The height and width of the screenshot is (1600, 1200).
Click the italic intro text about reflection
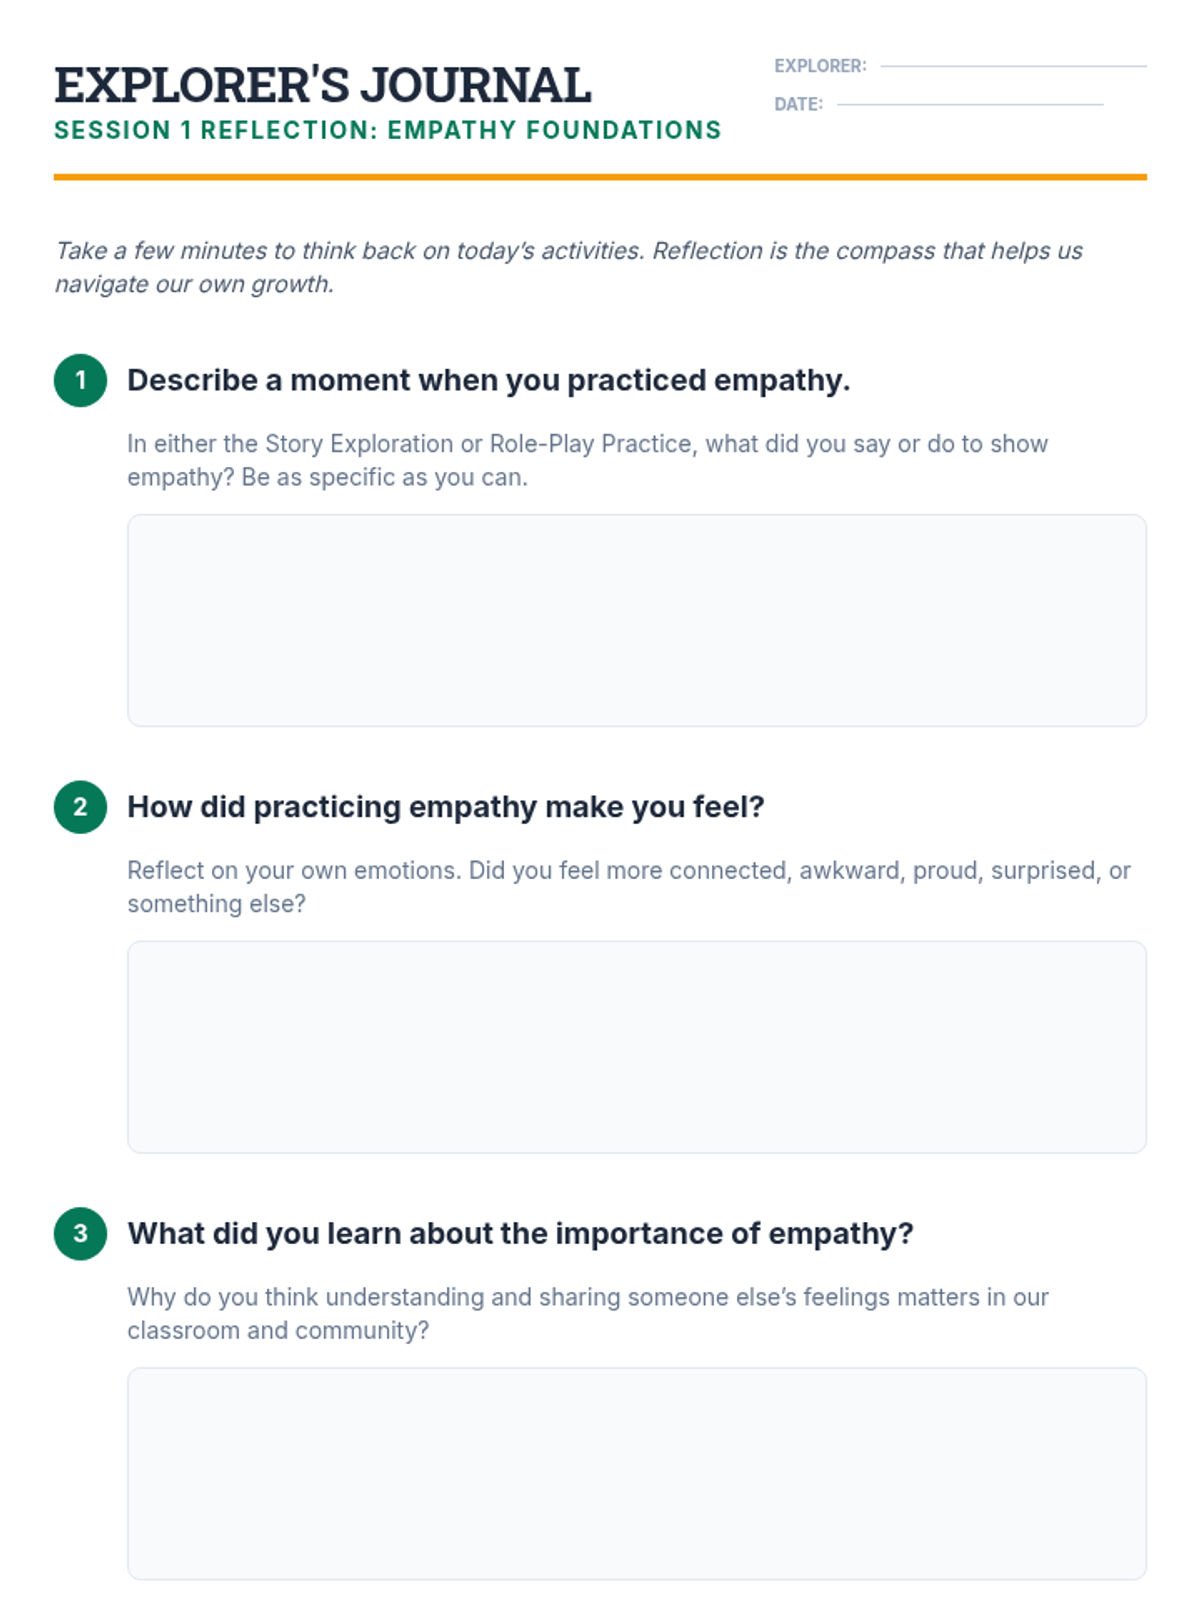[568, 267]
